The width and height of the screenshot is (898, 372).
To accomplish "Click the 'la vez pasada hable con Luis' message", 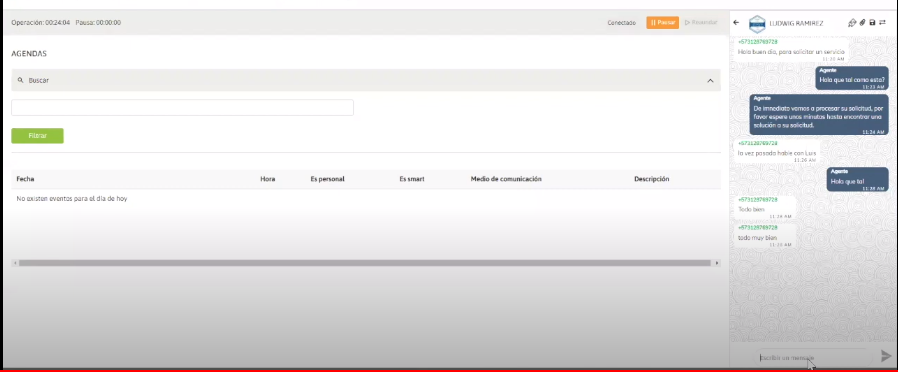I will tap(776, 153).
